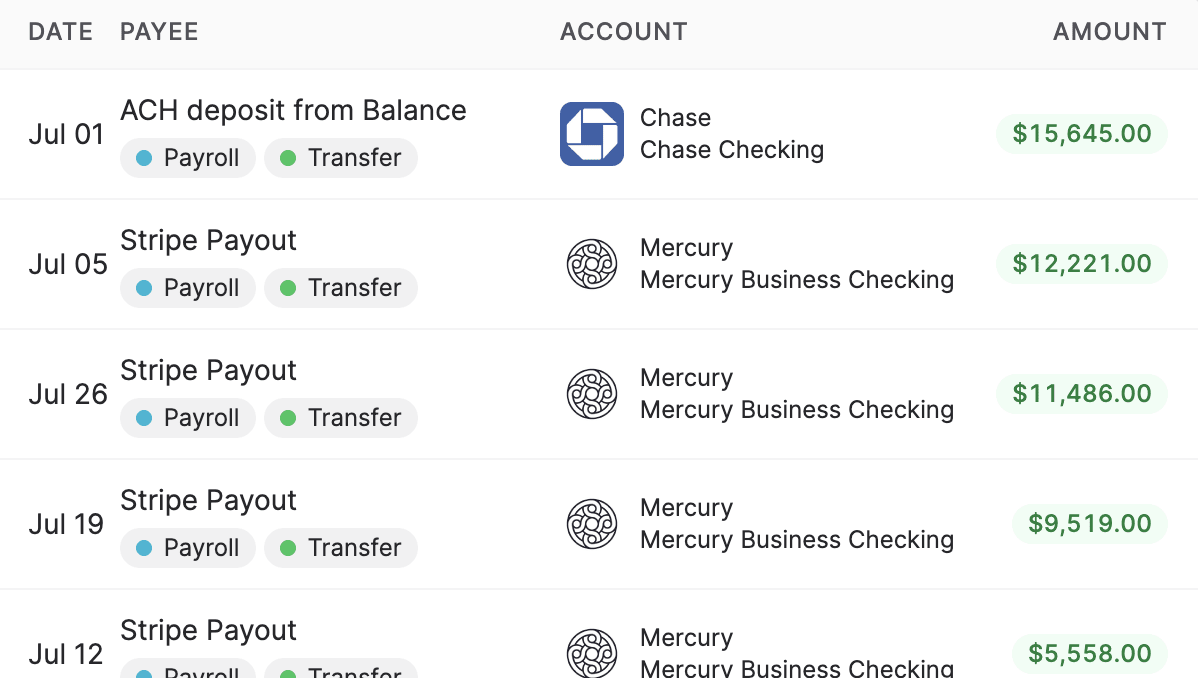Click the $15,645.00 amount badge
The image size is (1198, 678).
pos(1081,133)
